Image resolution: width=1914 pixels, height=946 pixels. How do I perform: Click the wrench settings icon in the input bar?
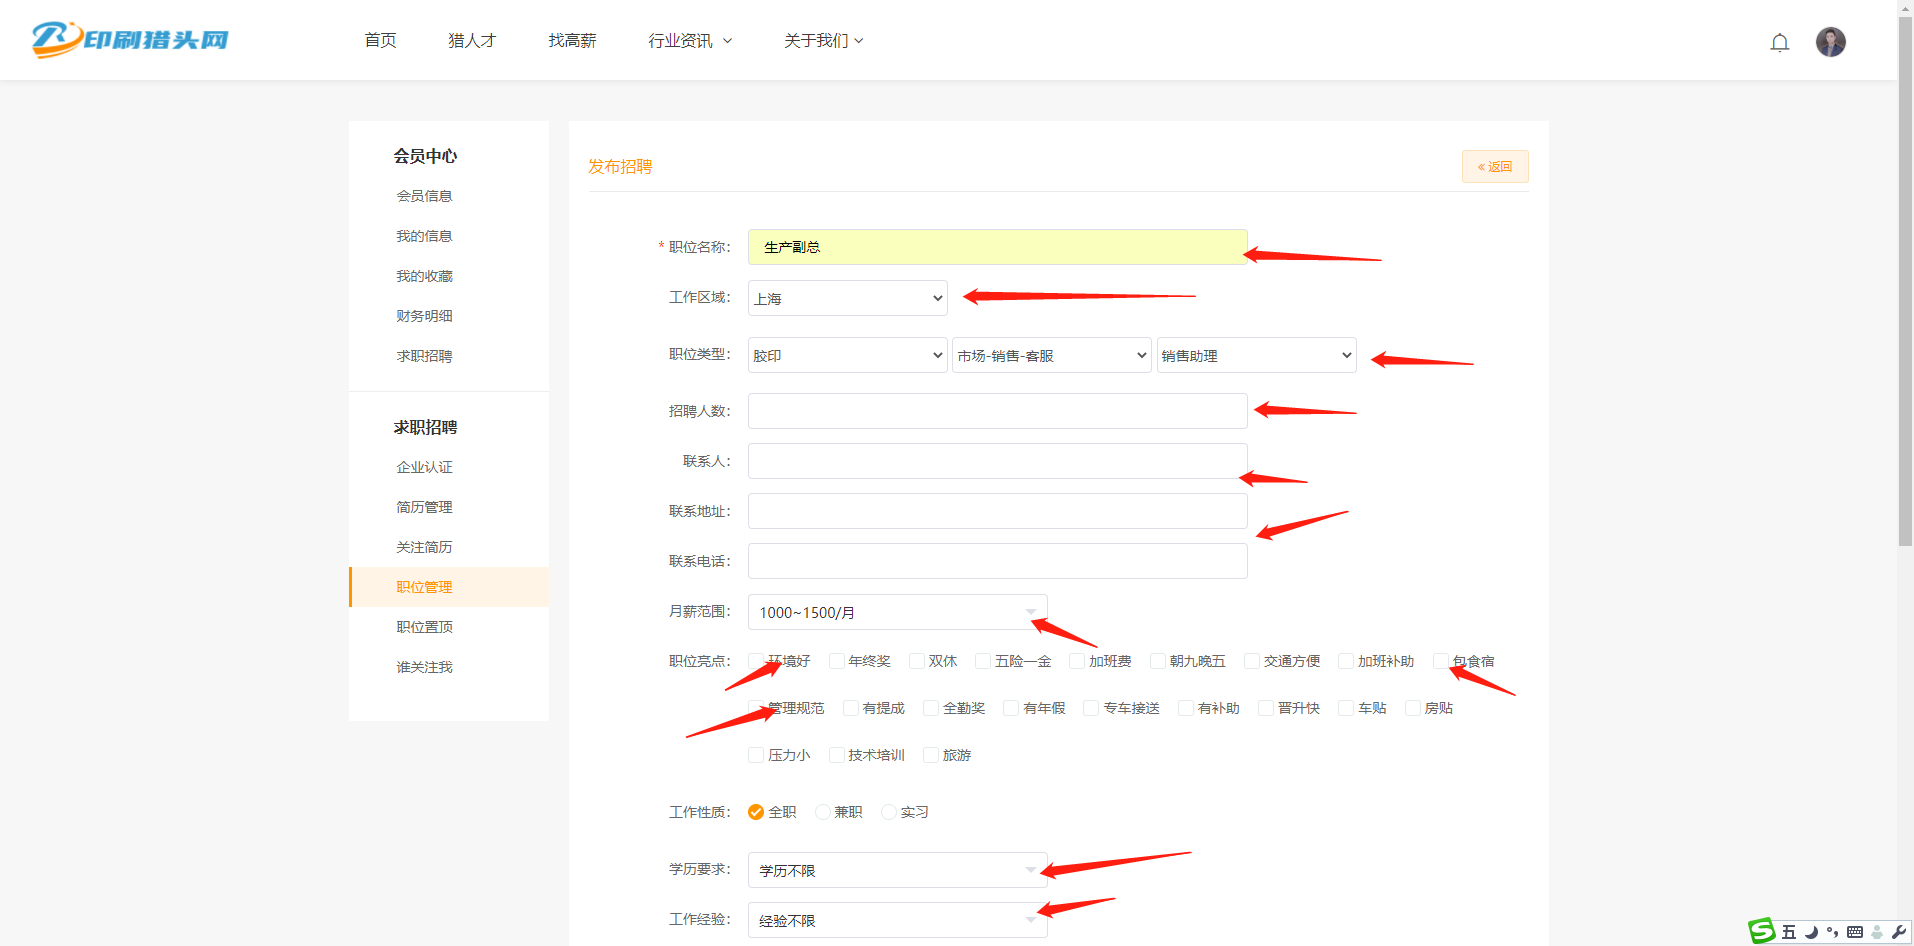click(1898, 932)
